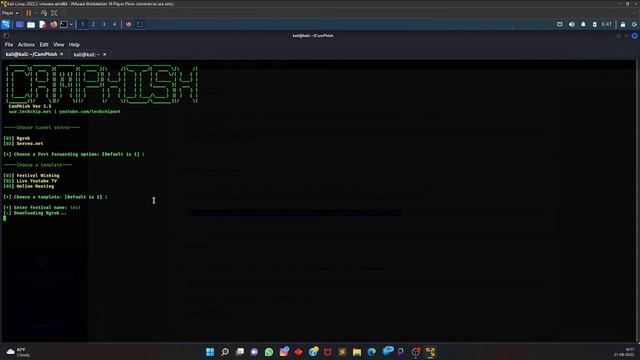640x360 pixels.
Task: Switch to workspace 1
Action: (x=82, y=24)
